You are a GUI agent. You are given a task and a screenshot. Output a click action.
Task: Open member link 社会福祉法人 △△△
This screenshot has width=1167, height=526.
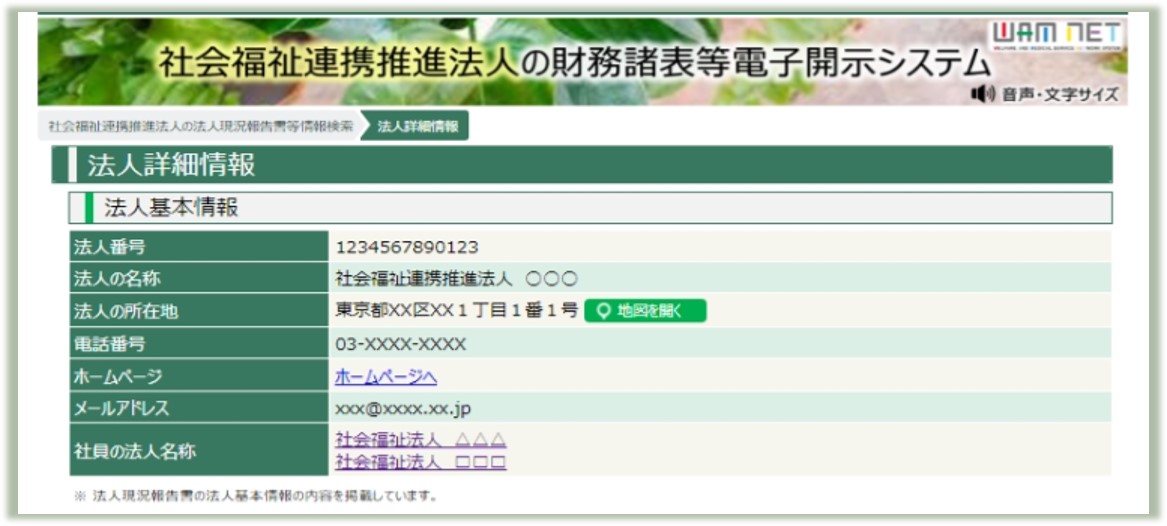[x=421, y=440]
